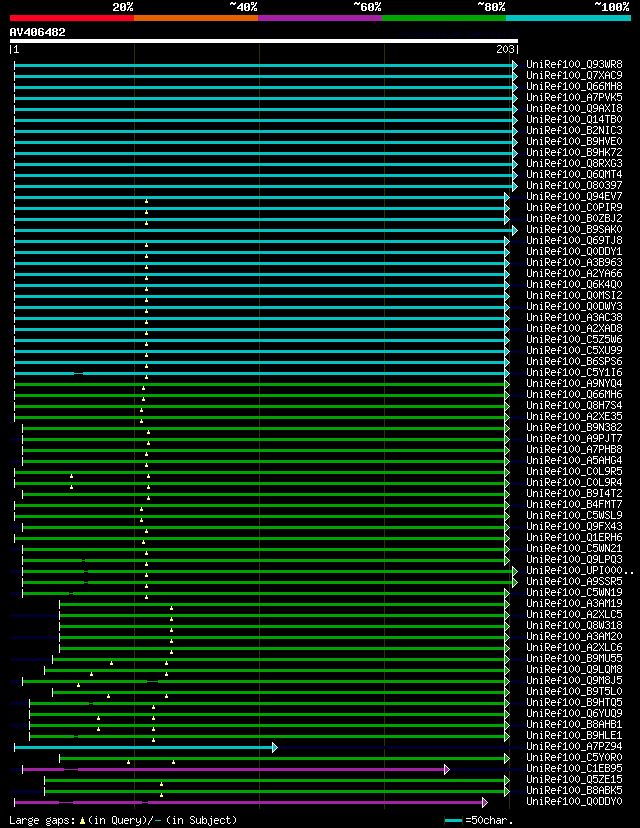This screenshot has width=640, height=828.
Task: Click the =50char. scale legend bar
Action: click(454, 821)
